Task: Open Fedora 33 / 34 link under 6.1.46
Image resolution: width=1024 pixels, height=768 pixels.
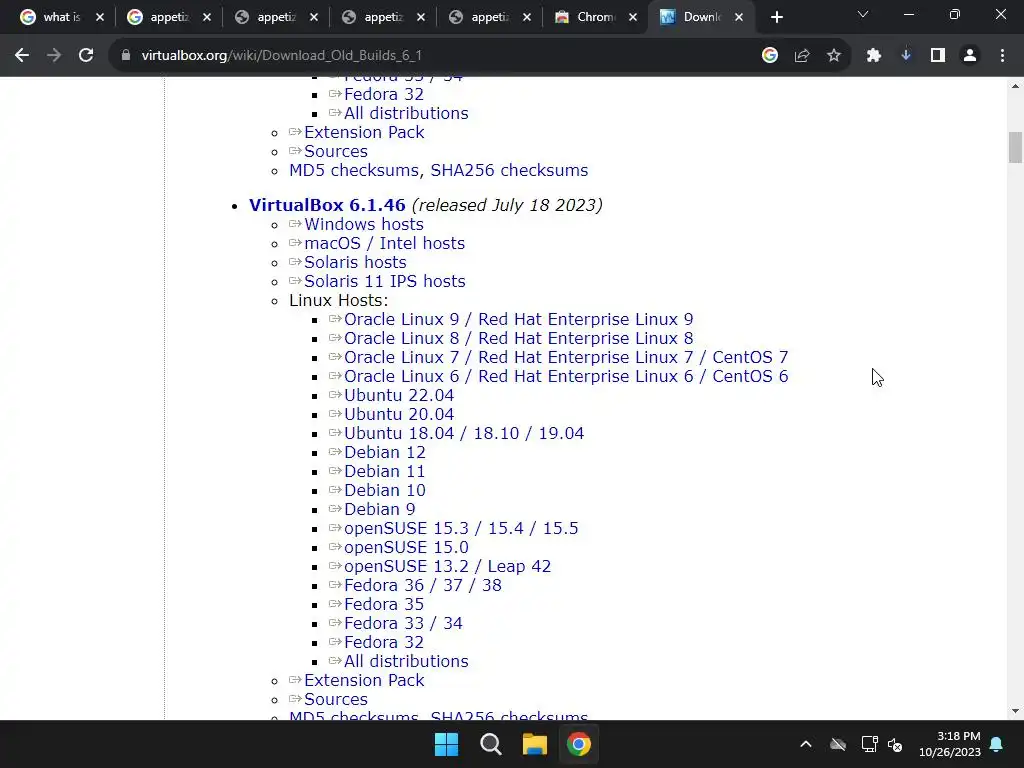Action: pyautogui.click(x=403, y=623)
